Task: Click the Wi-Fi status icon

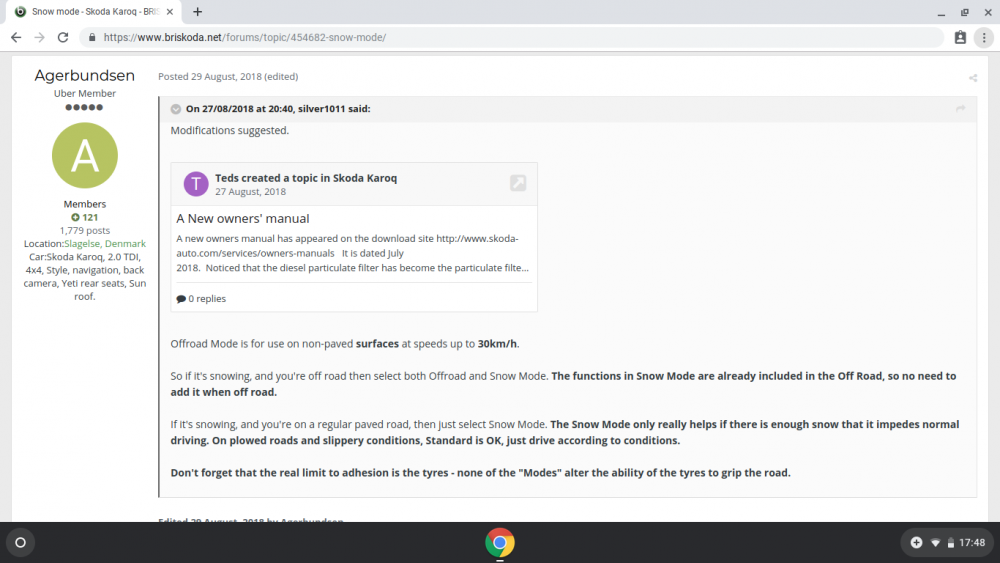Action: click(935, 543)
